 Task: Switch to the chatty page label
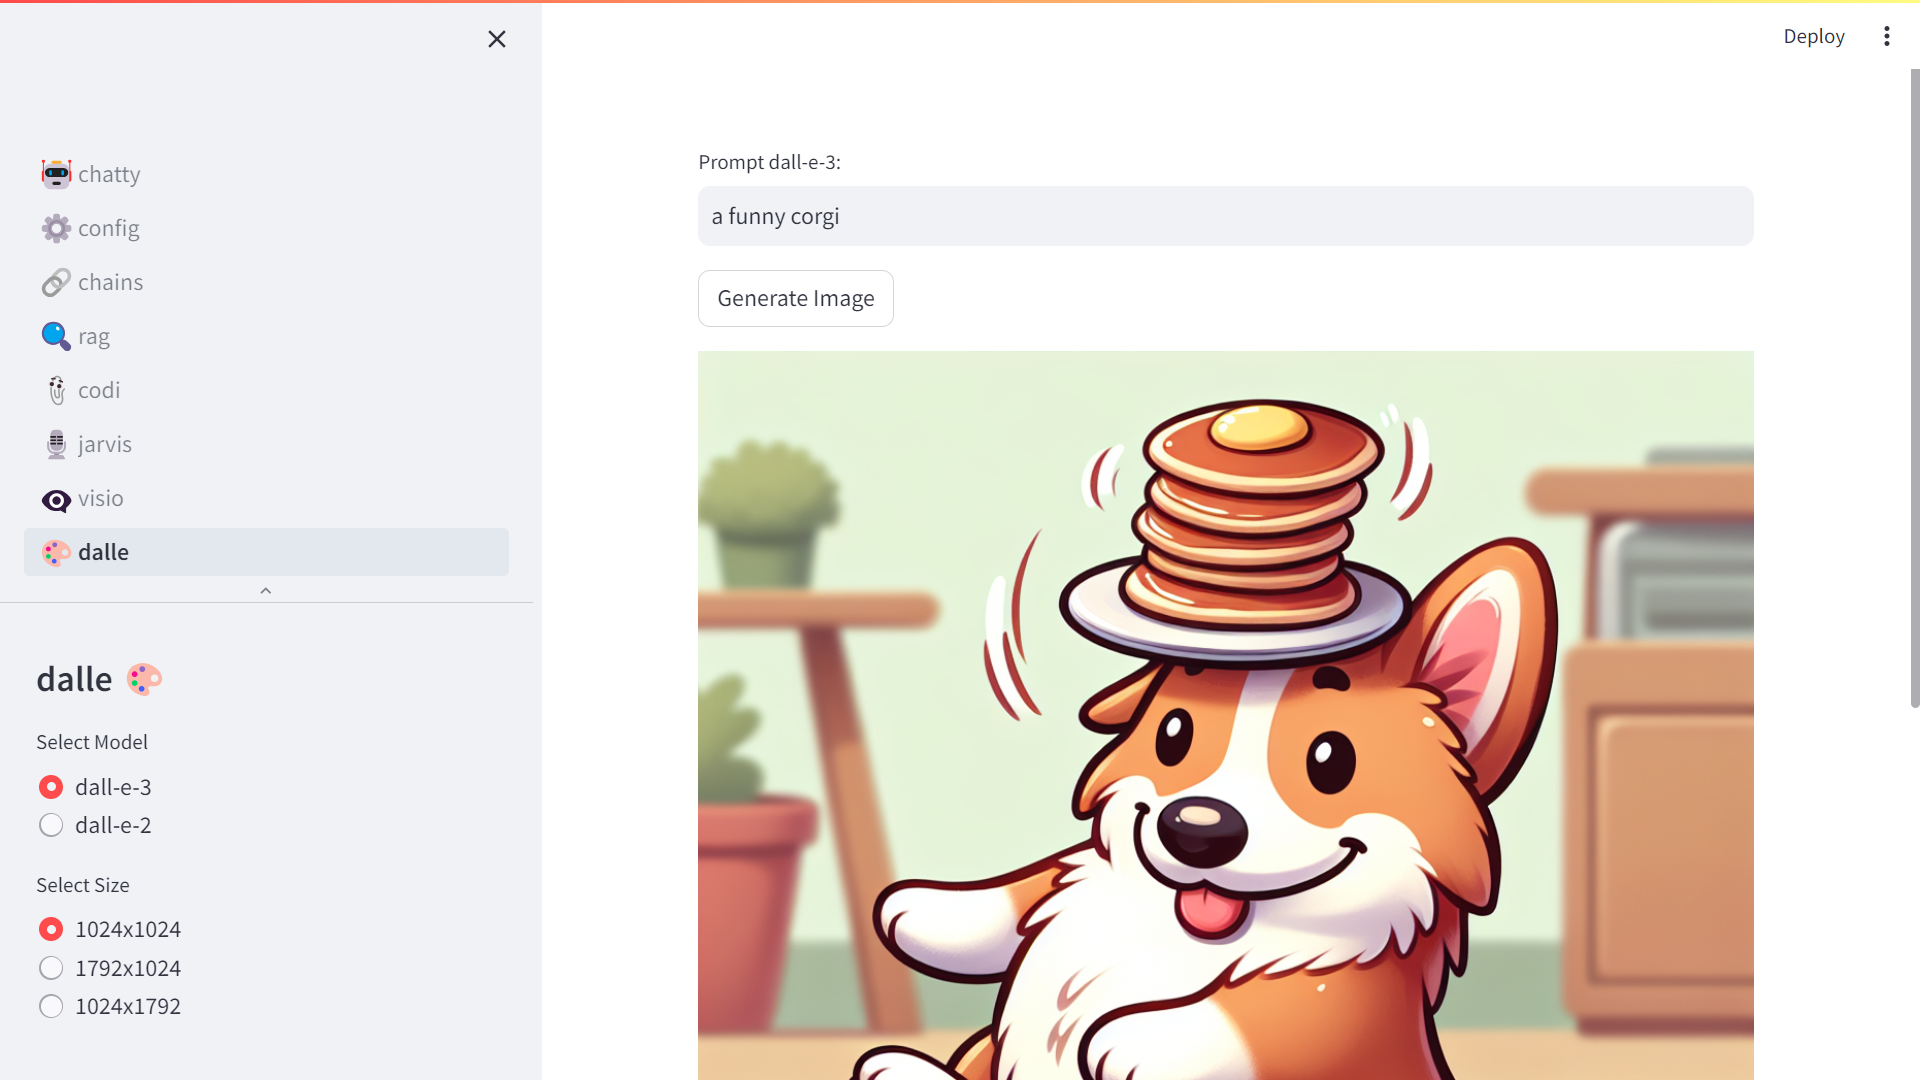(x=109, y=174)
